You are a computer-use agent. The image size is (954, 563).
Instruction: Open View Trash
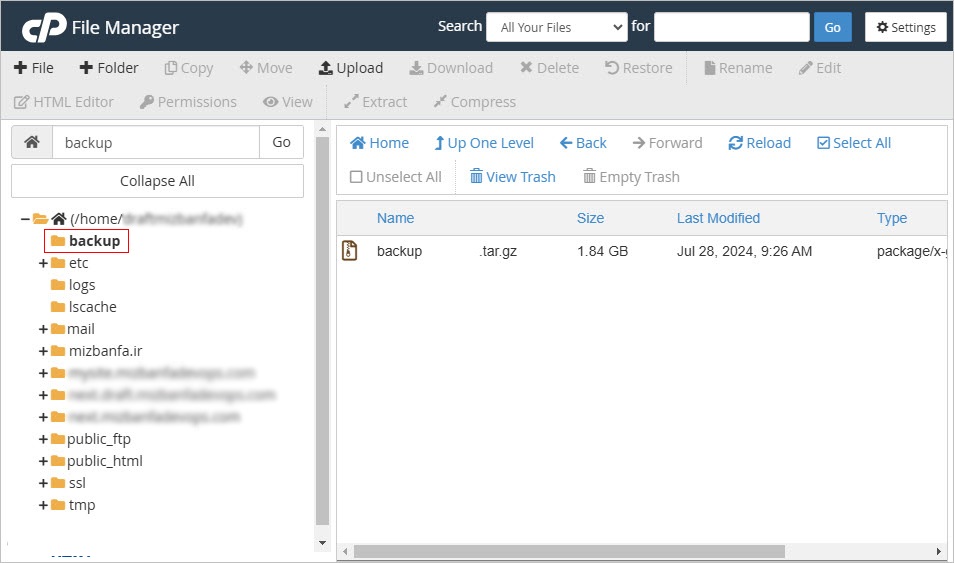coord(512,177)
